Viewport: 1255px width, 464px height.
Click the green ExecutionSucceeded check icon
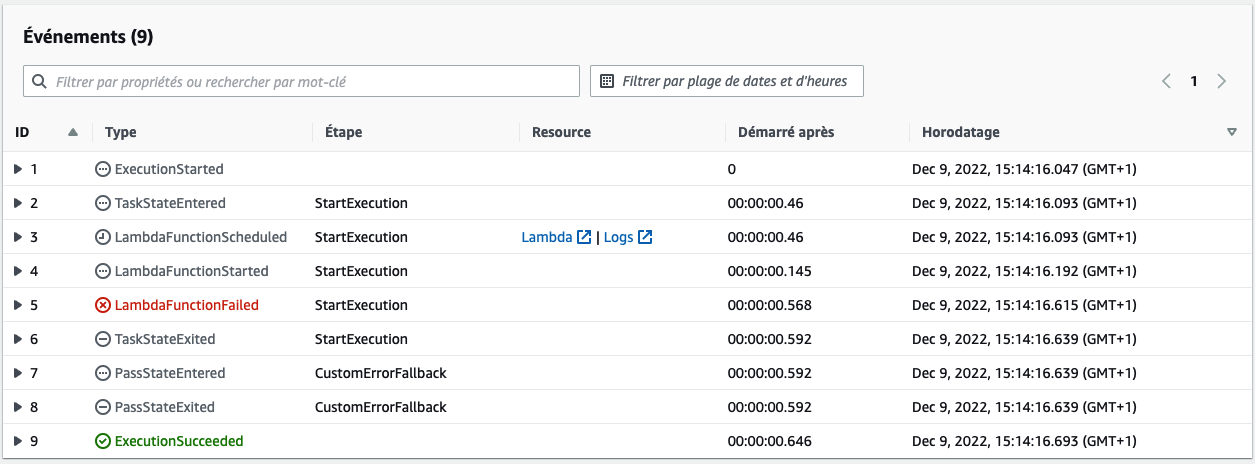103,441
